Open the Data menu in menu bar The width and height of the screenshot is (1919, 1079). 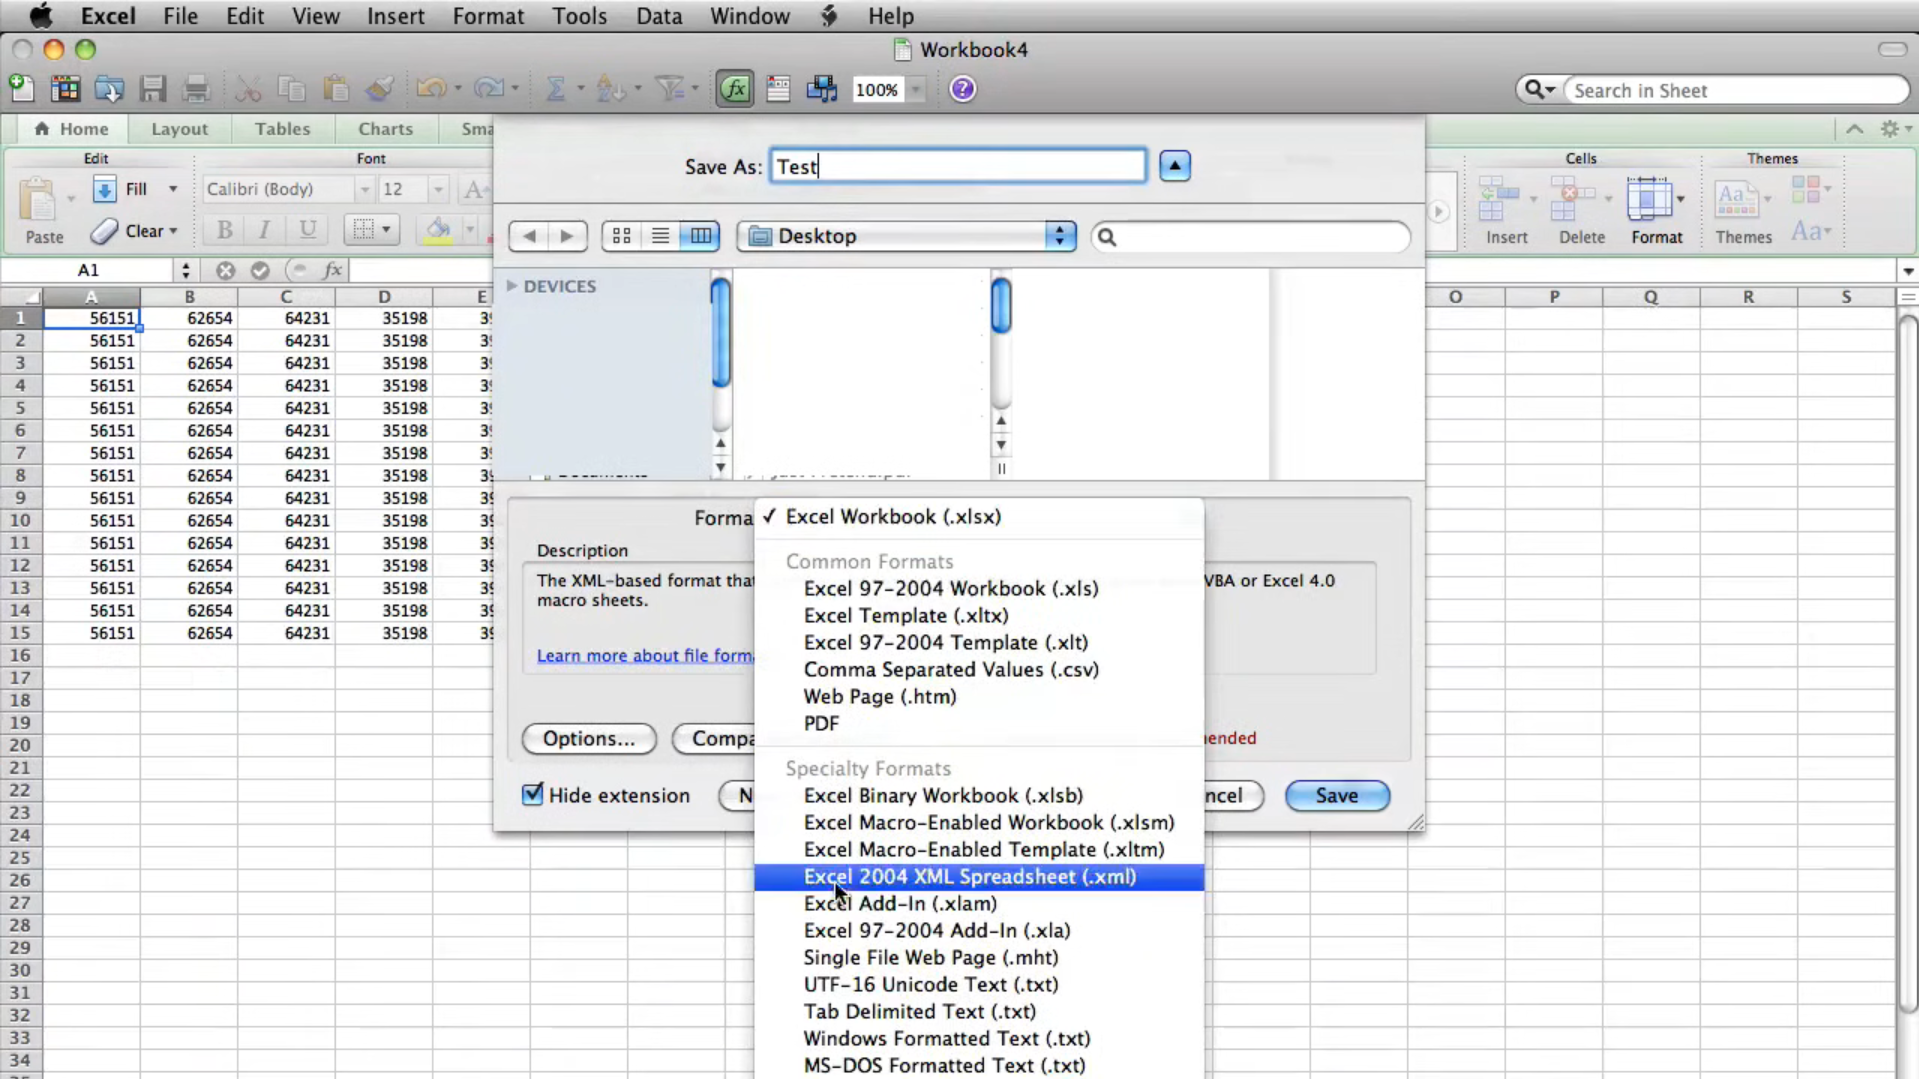click(659, 16)
